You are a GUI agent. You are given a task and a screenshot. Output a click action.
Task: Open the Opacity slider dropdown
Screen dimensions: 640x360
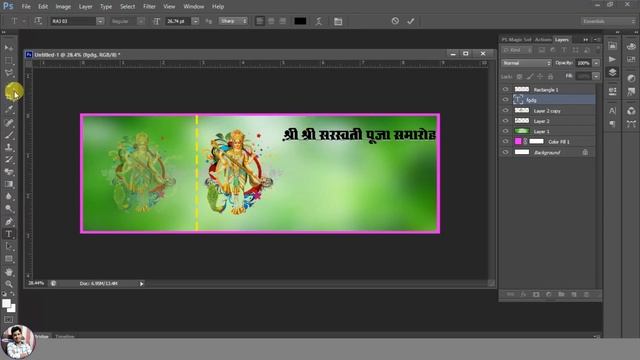point(596,63)
